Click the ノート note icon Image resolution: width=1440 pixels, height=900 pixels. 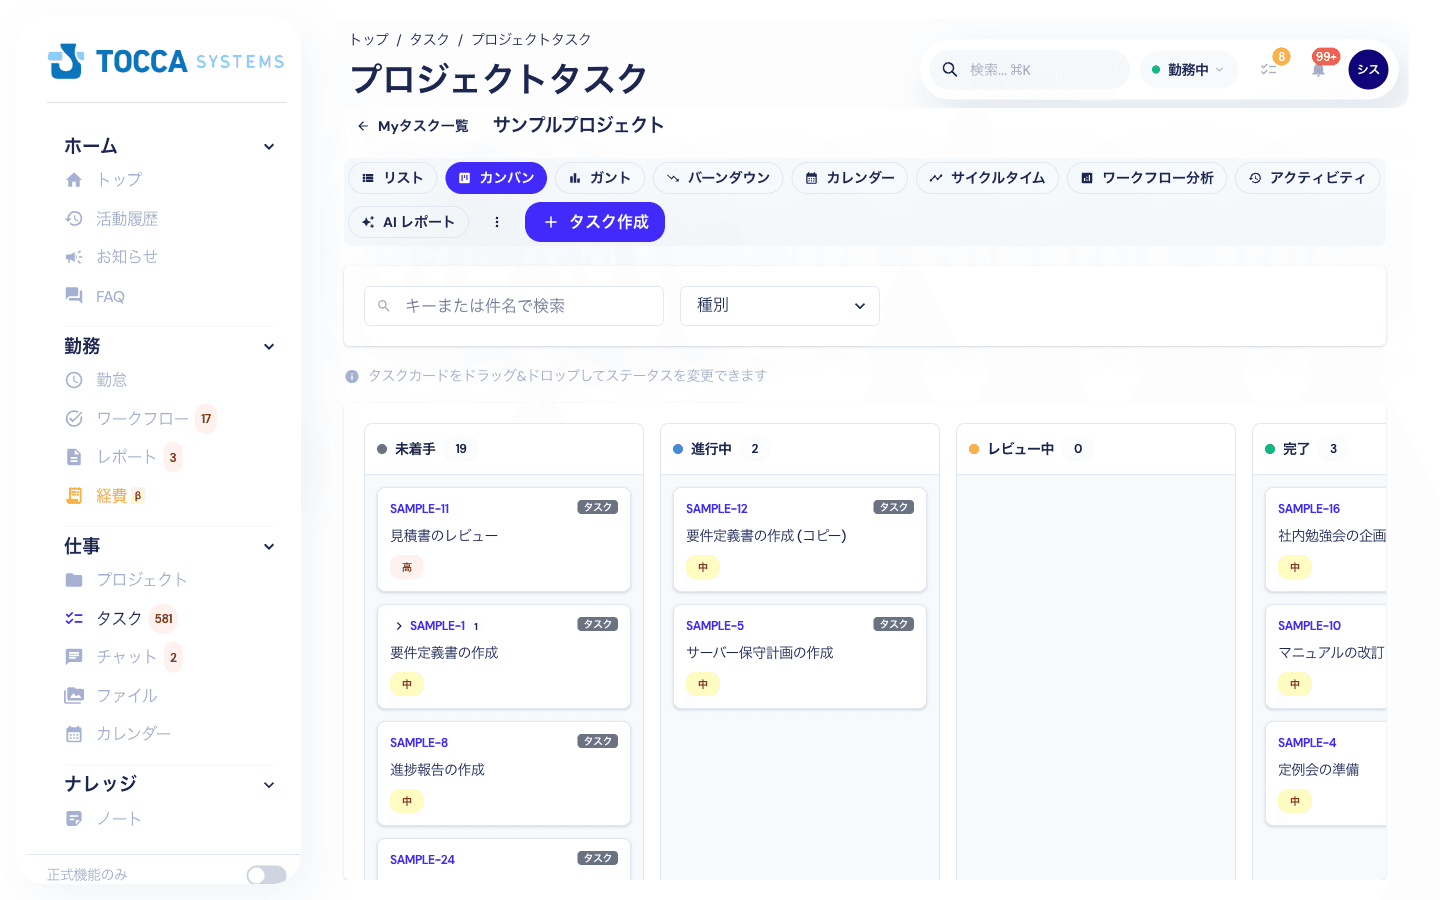point(74,819)
